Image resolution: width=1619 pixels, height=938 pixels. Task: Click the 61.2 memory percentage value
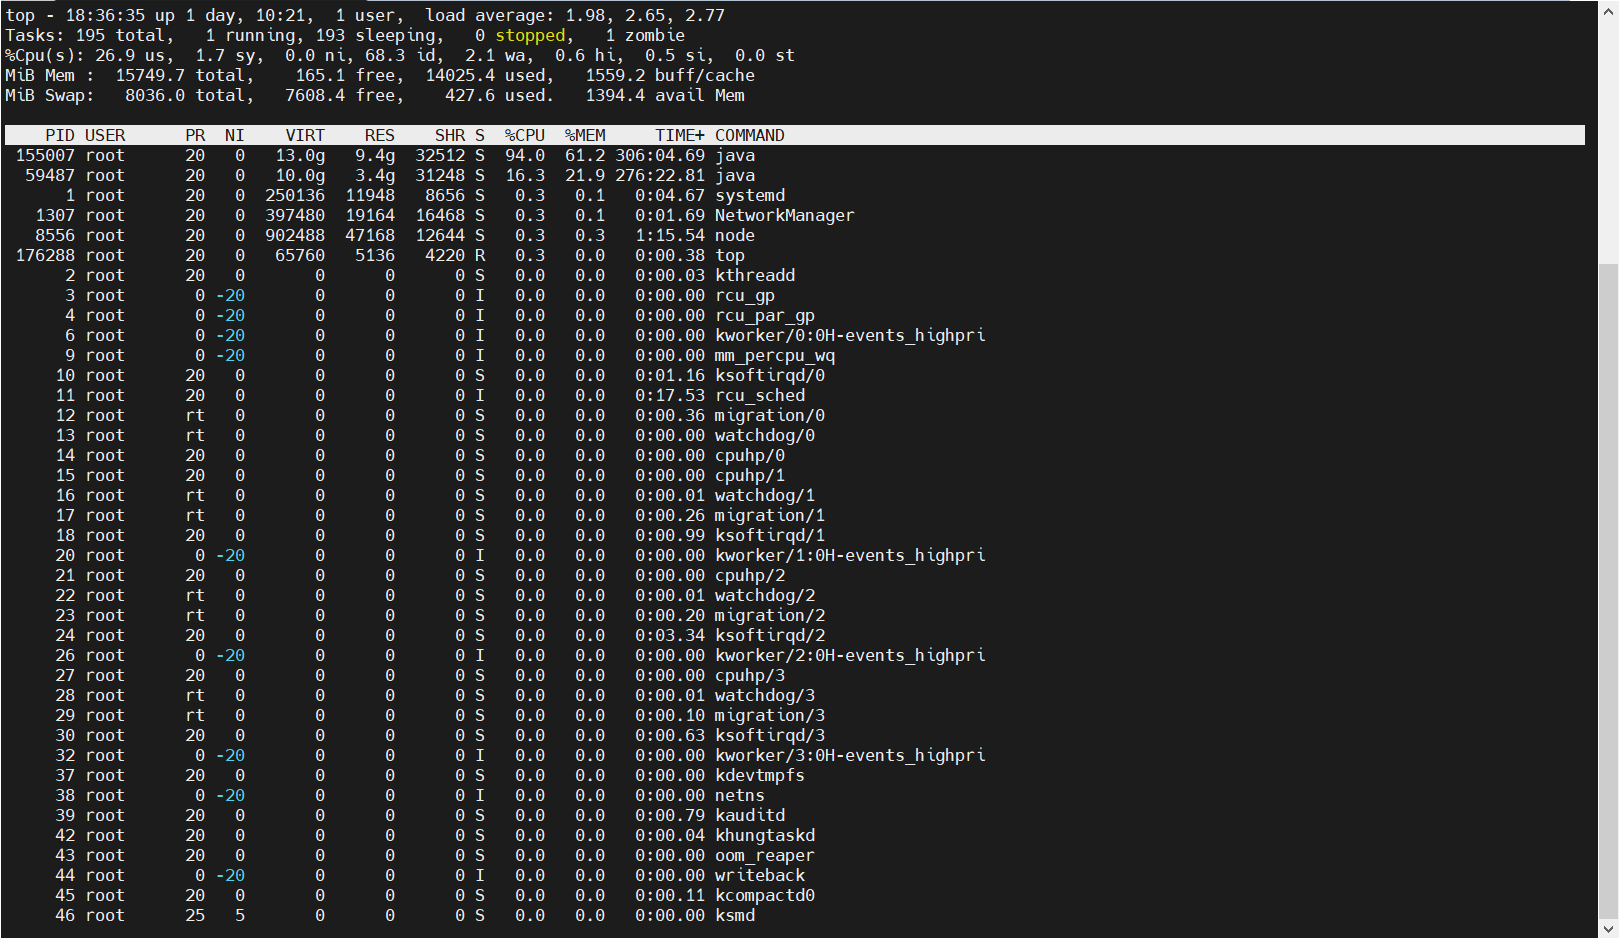[x=585, y=155]
